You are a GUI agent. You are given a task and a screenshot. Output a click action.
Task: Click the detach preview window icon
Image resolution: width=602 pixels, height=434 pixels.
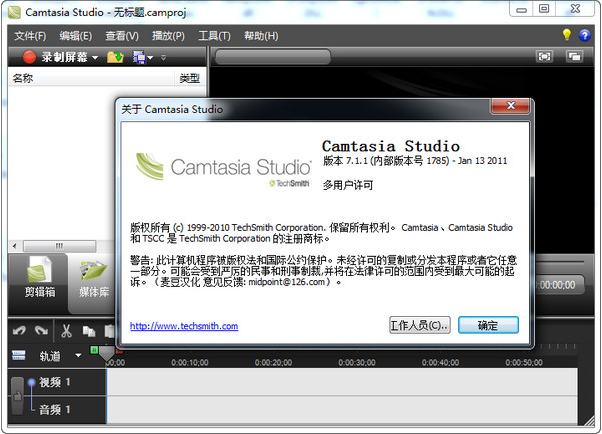(x=574, y=56)
